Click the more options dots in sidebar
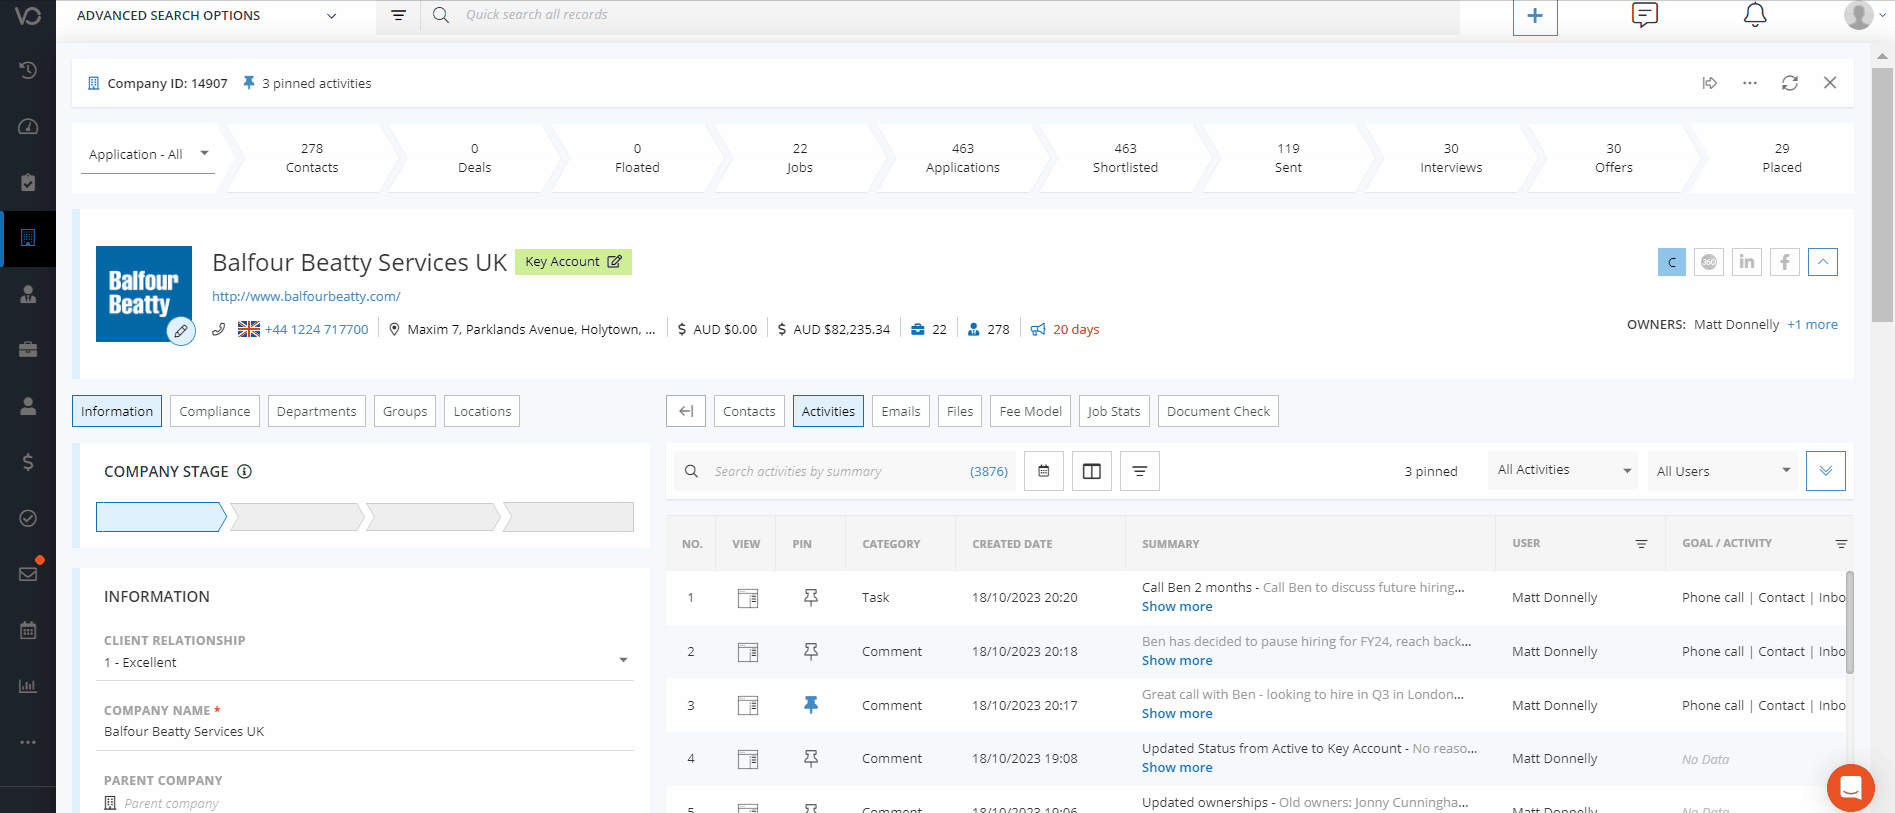 pos(28,742)
